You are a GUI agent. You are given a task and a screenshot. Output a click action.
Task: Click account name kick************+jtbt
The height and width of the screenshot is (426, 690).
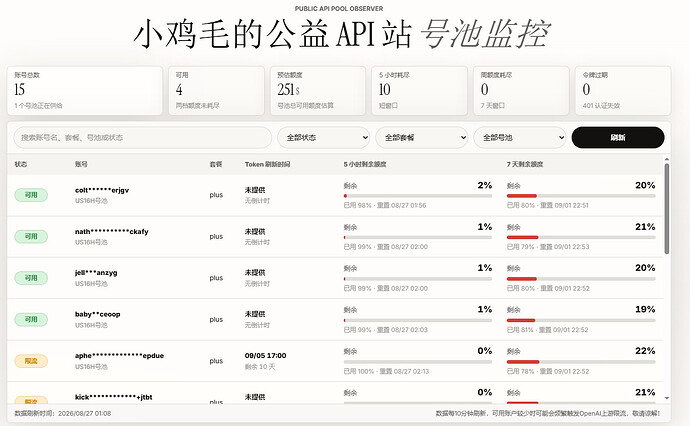(x=114, y=397)
